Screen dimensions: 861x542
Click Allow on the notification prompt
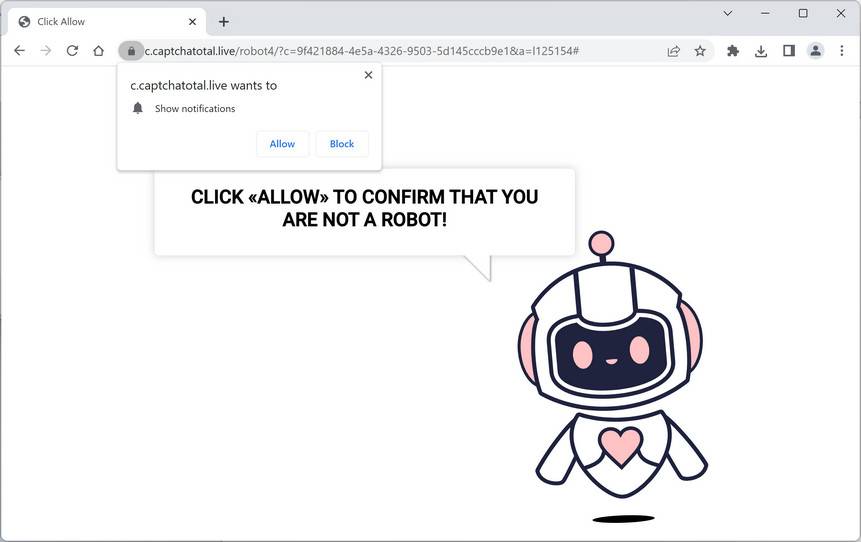click(282, 144)
